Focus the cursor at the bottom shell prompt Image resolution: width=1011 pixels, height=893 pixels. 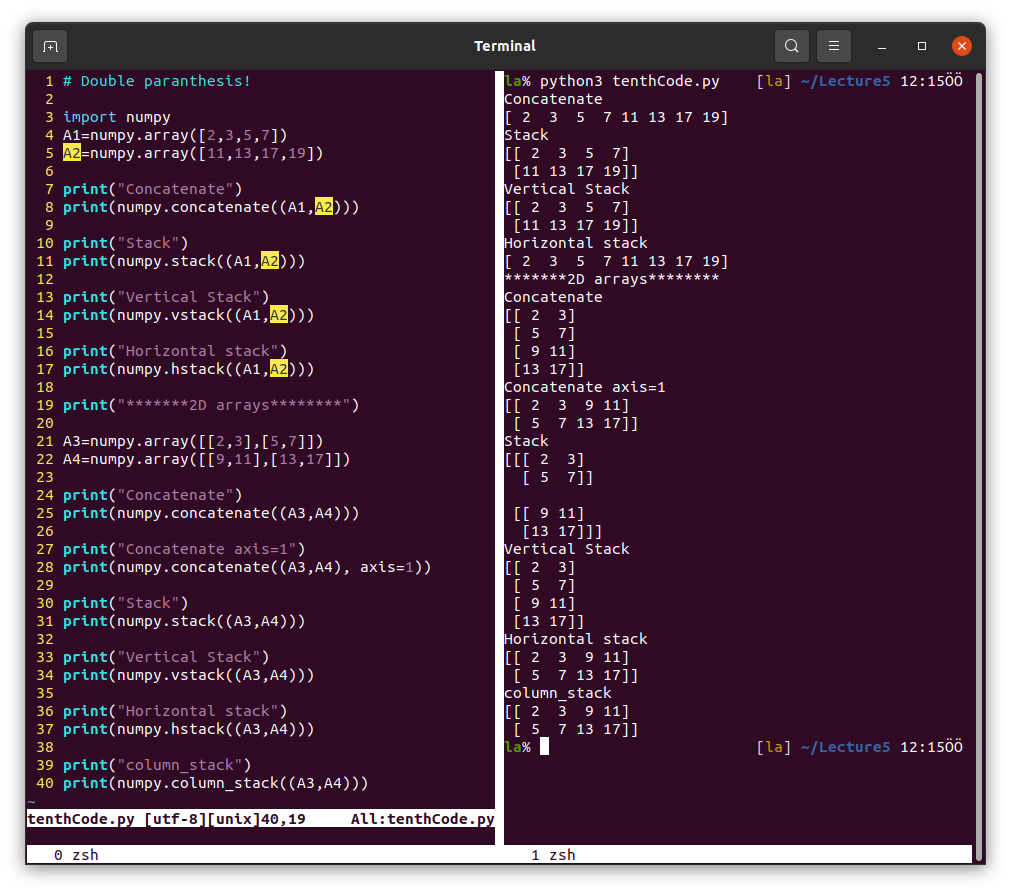click(x=545, y=747)
